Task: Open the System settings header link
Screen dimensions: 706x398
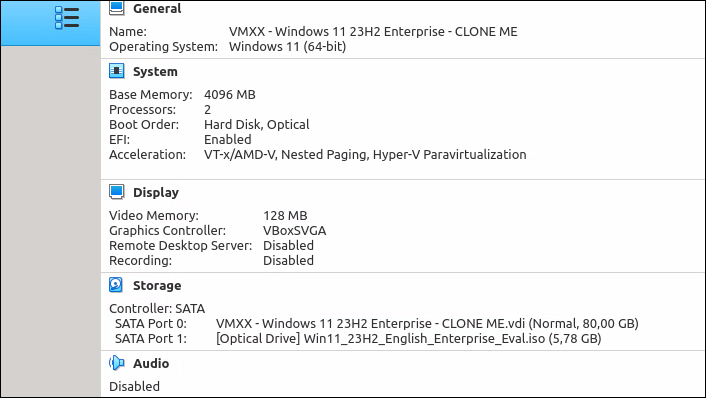Action: pyautogui.click(x=155, y=72)
